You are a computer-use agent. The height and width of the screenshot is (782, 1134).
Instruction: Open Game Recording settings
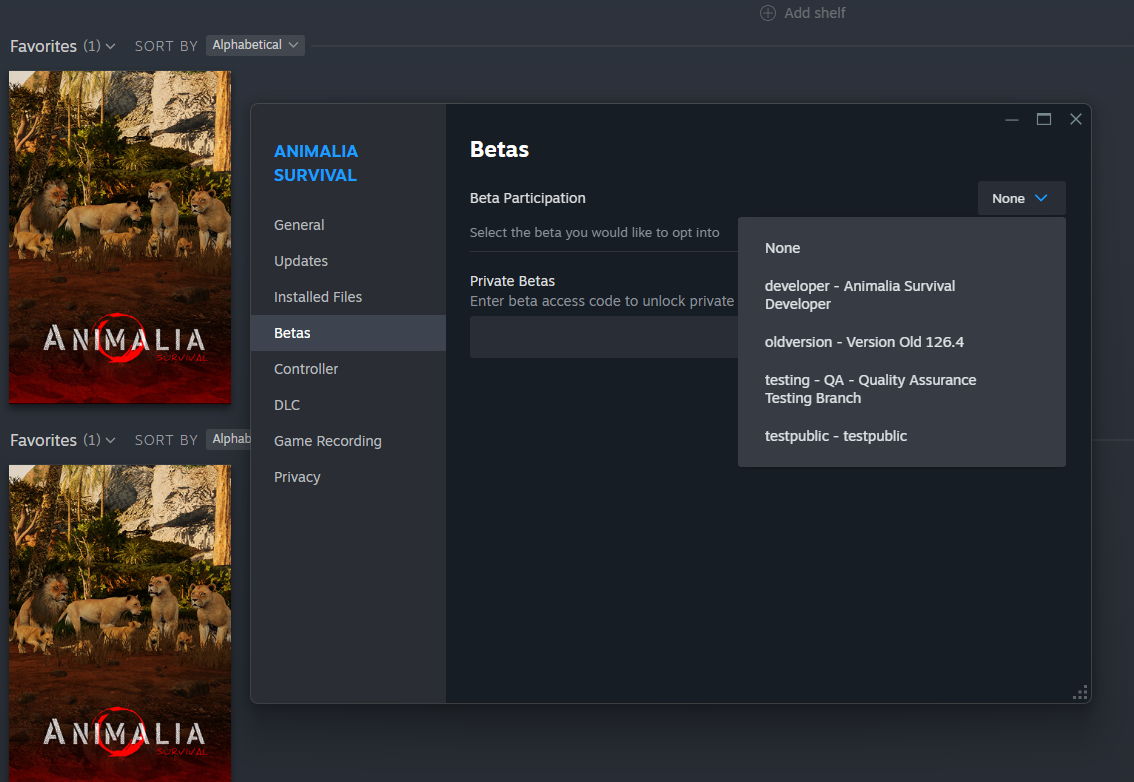pos(327,440)
